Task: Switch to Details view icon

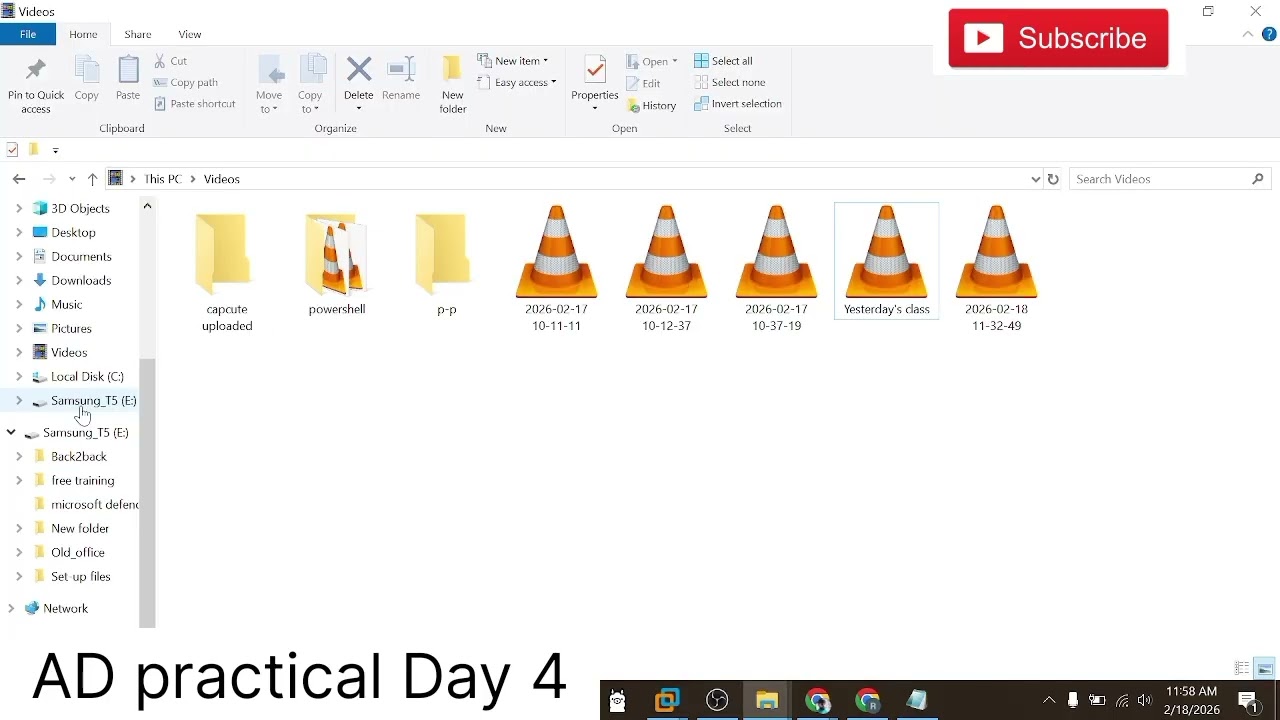Action: click(1242, 669)
